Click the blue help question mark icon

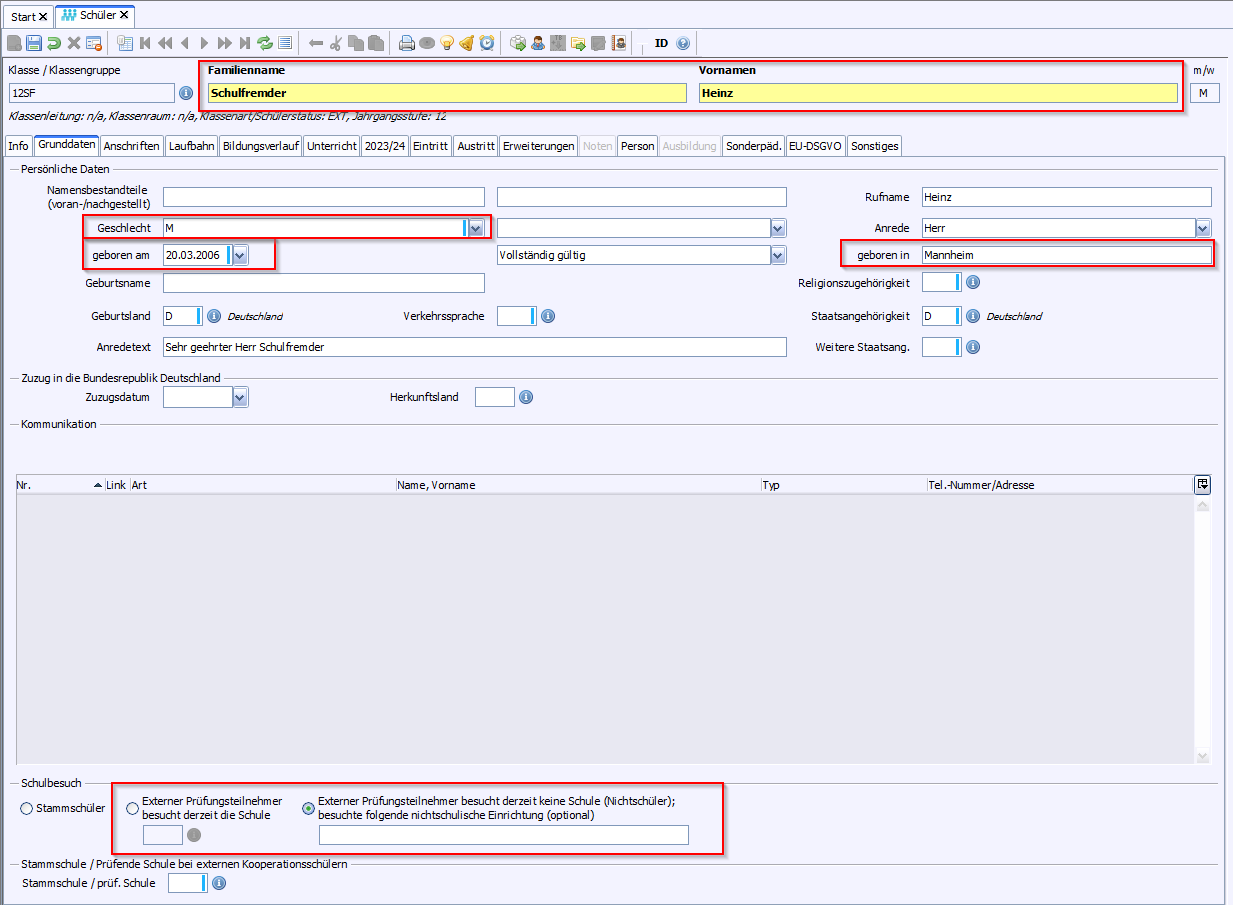pyautogui.click(x=683, y=43)
